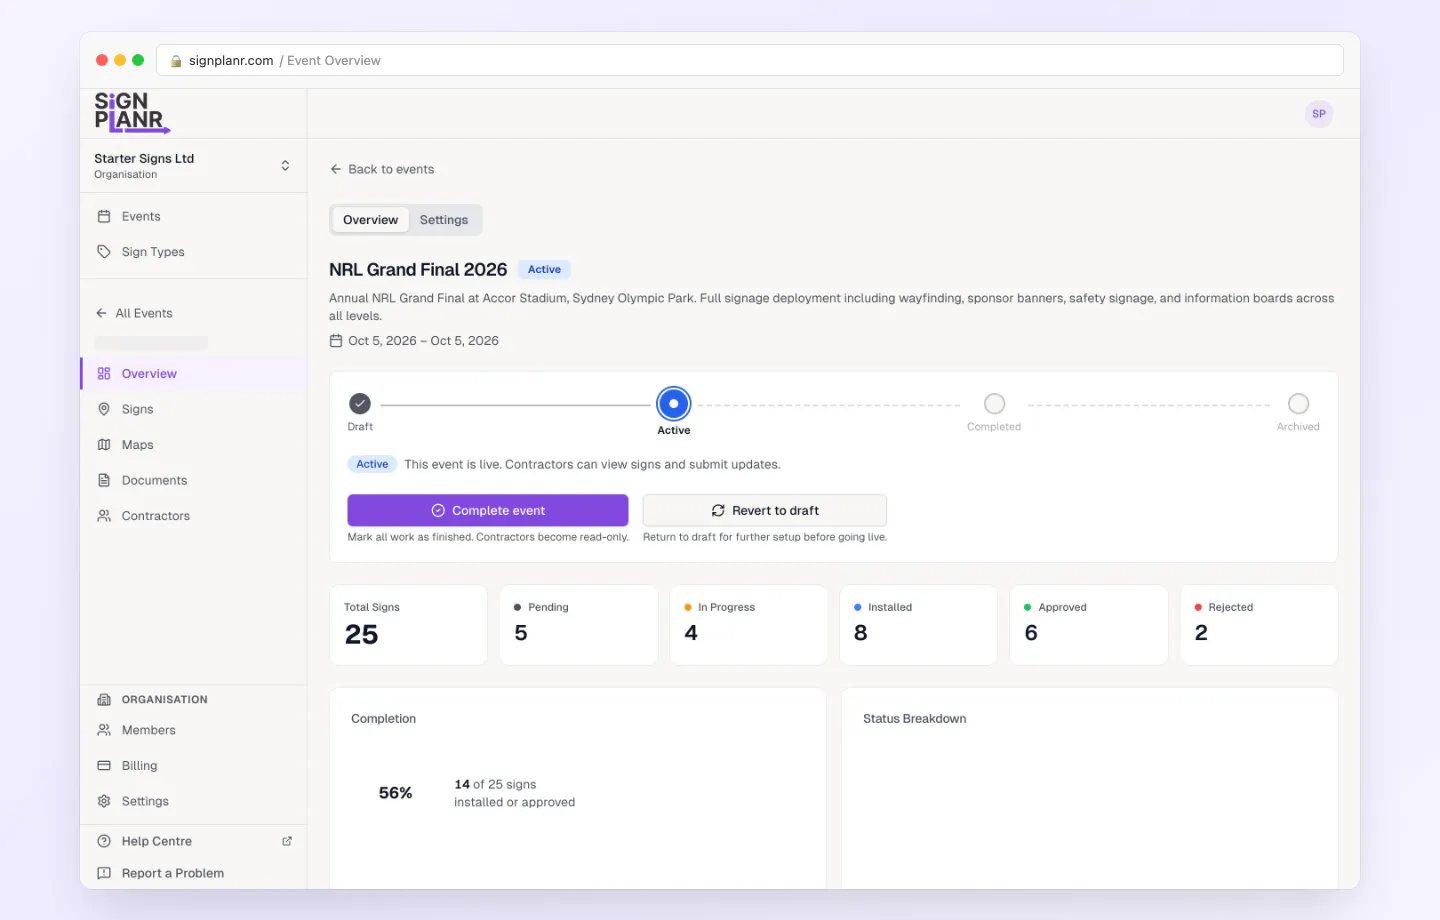The image size is (1440, 920).
Task: Switch to the Overview tab
Action: click(x=370, y=220)
